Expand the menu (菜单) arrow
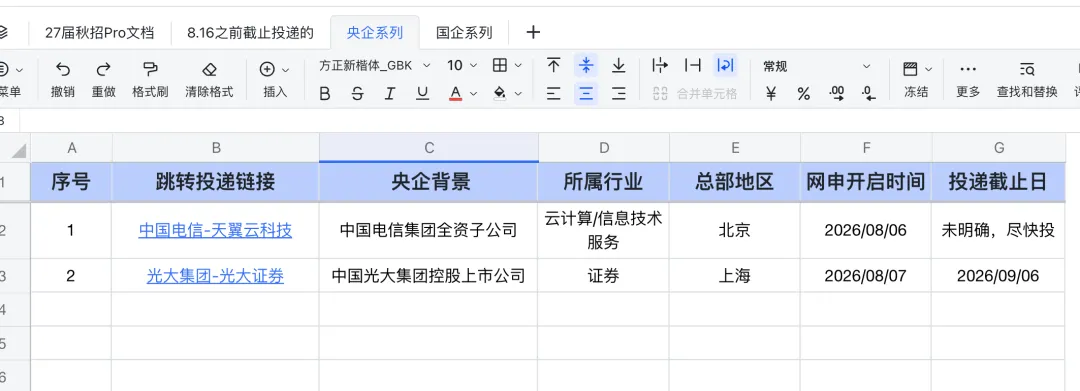 click(x=19, y=70)
